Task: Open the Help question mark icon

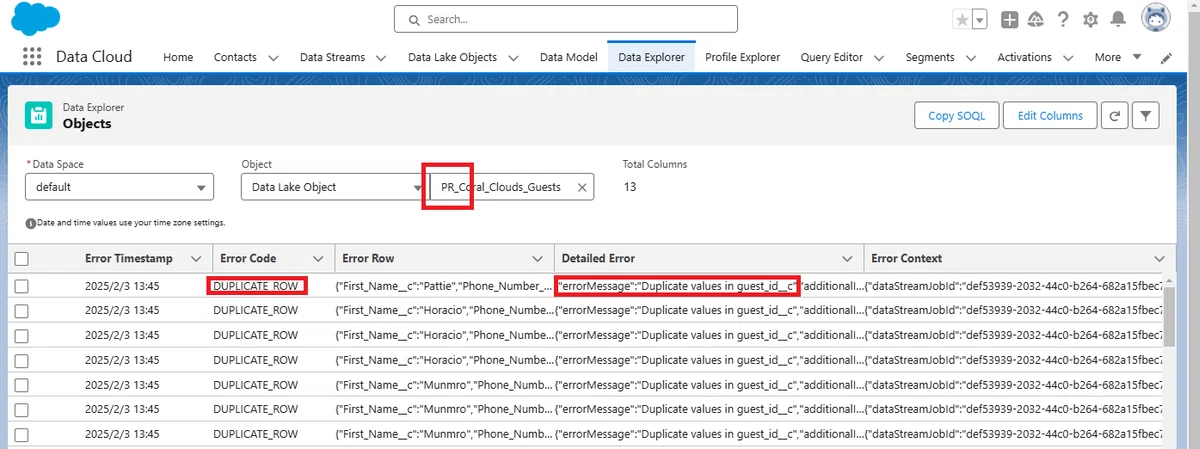Action: (1063, 19)
